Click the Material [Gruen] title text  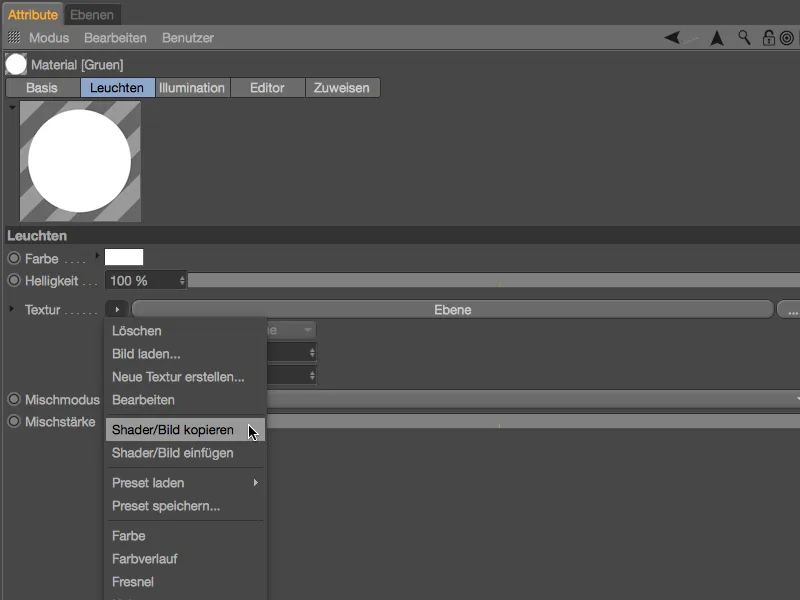pyautogui.click(x=77, y=65)
